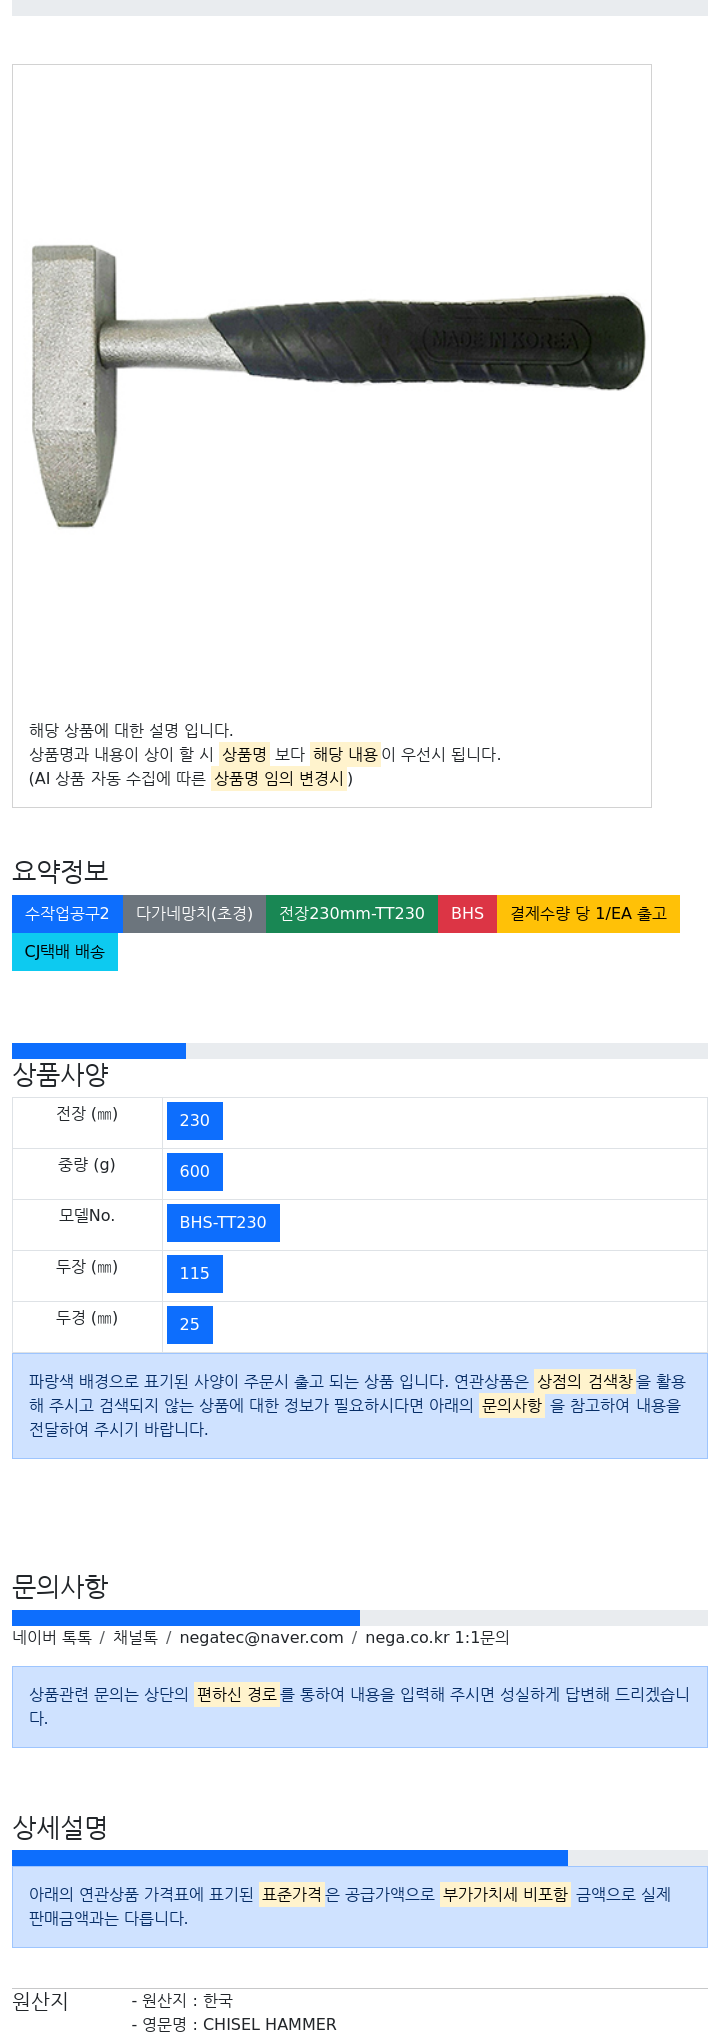Open the nega.co.kr 1:1문의 link

[437, 1638]
